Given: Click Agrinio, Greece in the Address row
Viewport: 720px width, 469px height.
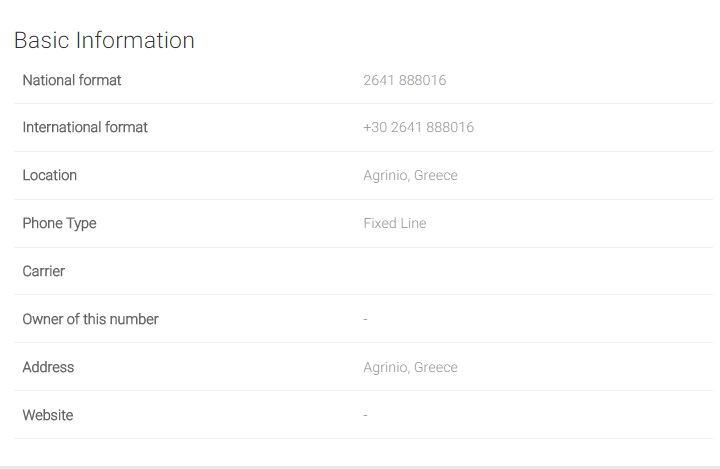Looking at the screenshot, I should tap(410, 367).
